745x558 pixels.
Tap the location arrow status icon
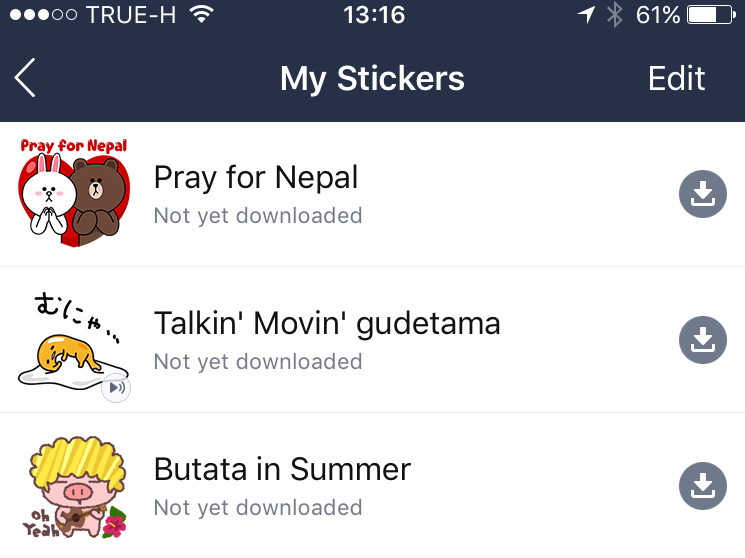pyautogui.click(x=586, y=15)
